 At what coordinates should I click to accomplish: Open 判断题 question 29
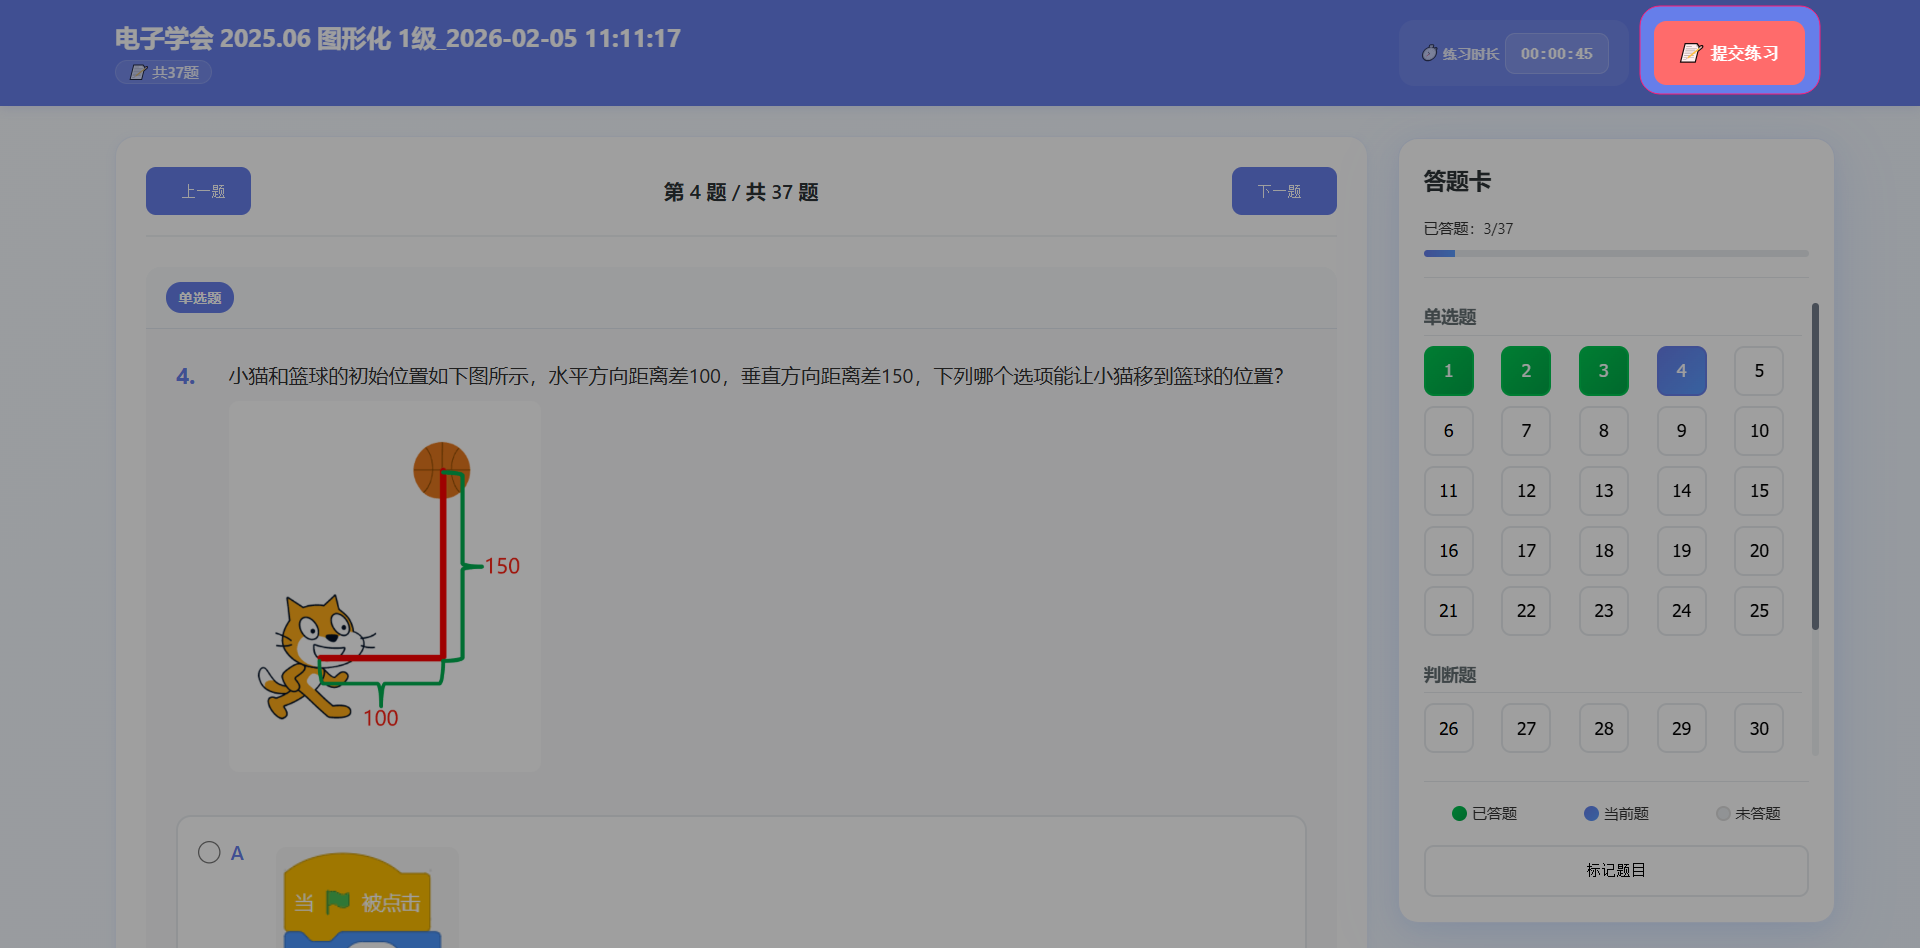(x=1682, y=729)
